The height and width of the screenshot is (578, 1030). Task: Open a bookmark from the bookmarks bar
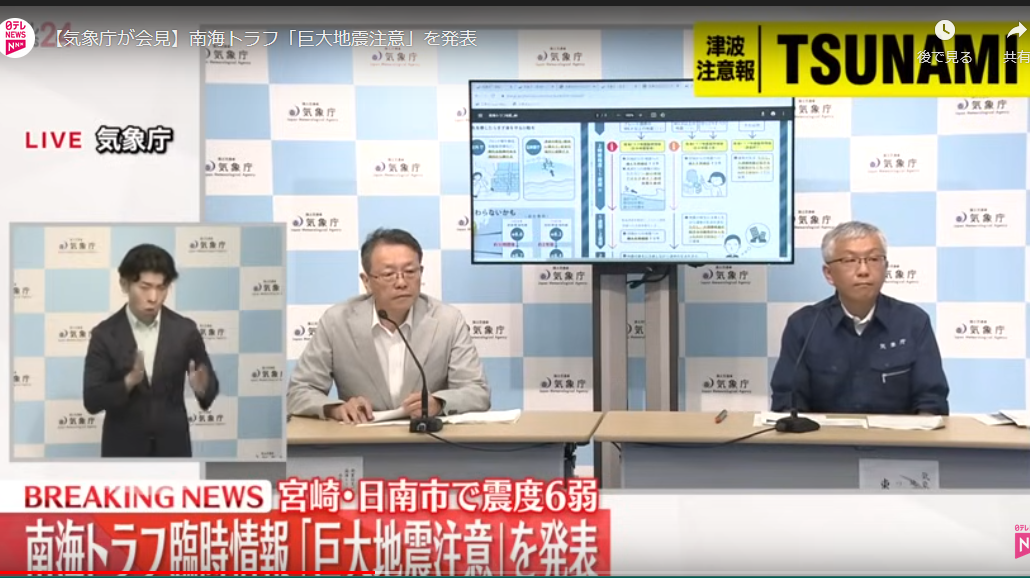point(490,103)
